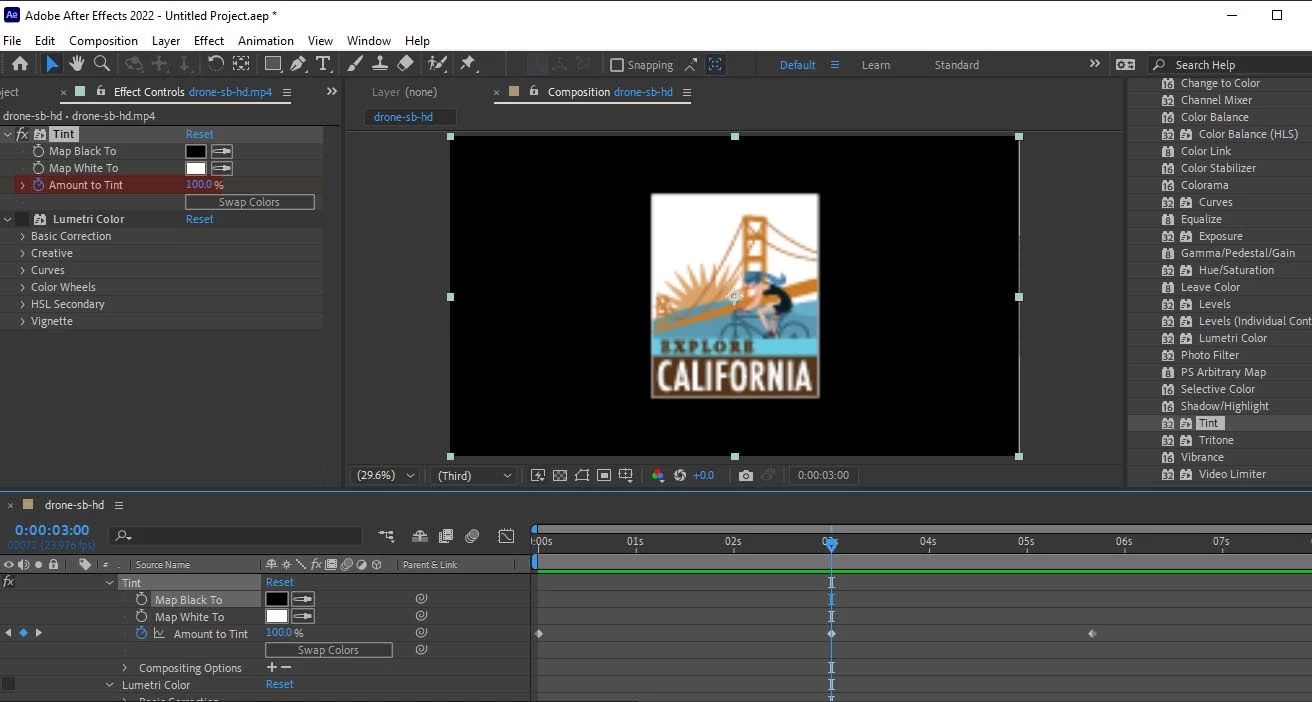1312x702 pixels.
Task: Enable the Snapping checkbox
Action: (617, 65)
